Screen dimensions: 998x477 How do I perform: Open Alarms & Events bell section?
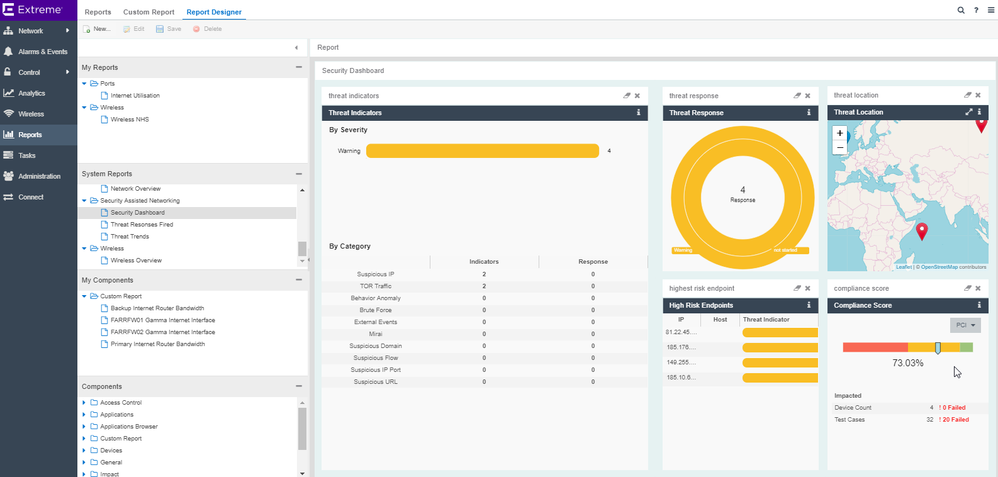pyautogui.click(x=38, y=52)
